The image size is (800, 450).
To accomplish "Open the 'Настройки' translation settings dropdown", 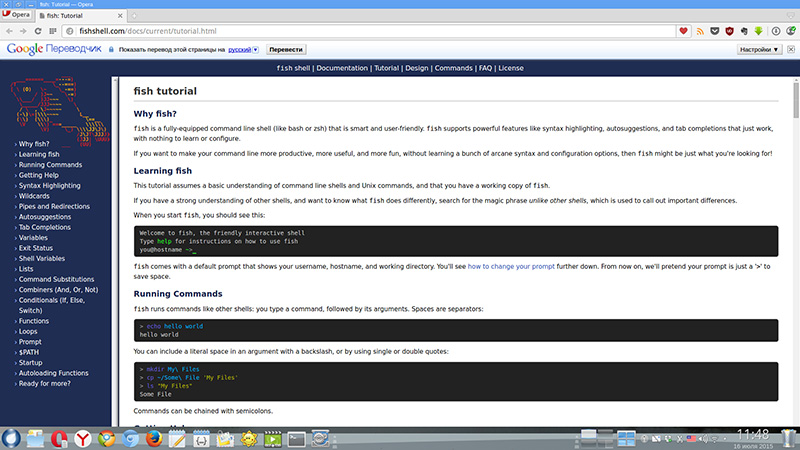I will click(x=759, y=49).
